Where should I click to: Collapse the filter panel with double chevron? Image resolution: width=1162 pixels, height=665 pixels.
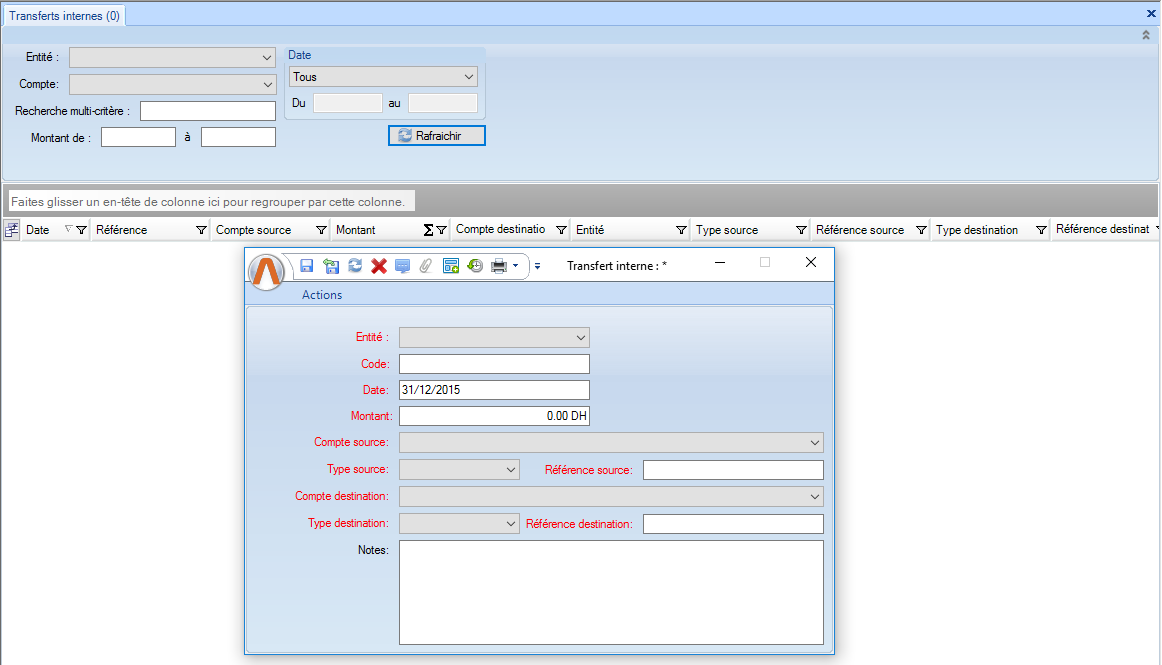(1146, 35)
